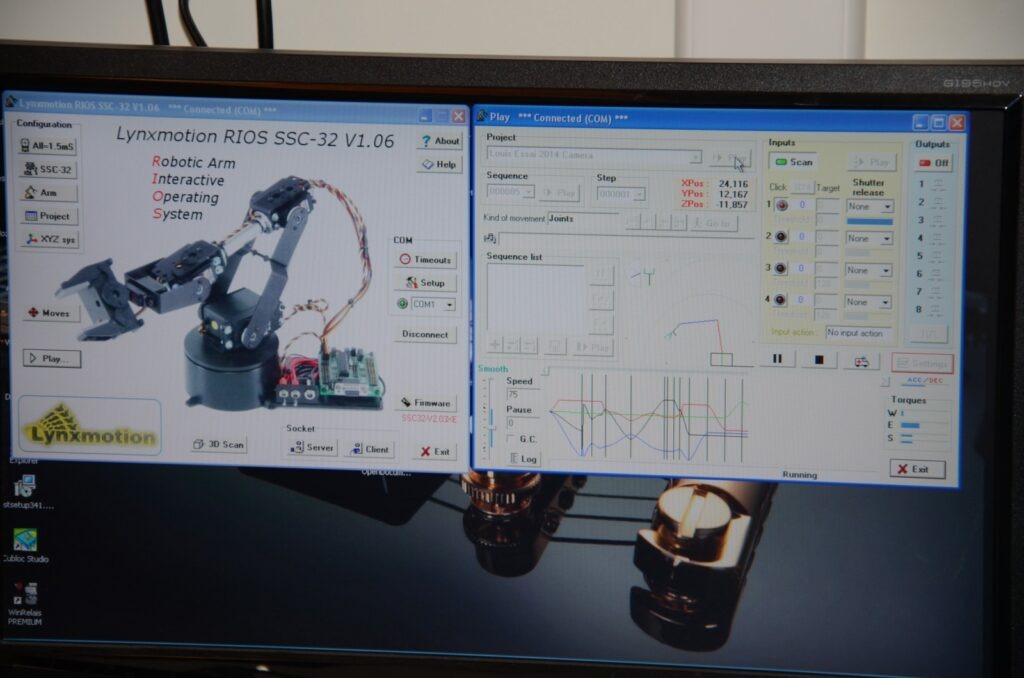Screen dimensions: 1024x678
Task: Open SSC-32 configuration in RIOS window
Action: coord(48,169)
